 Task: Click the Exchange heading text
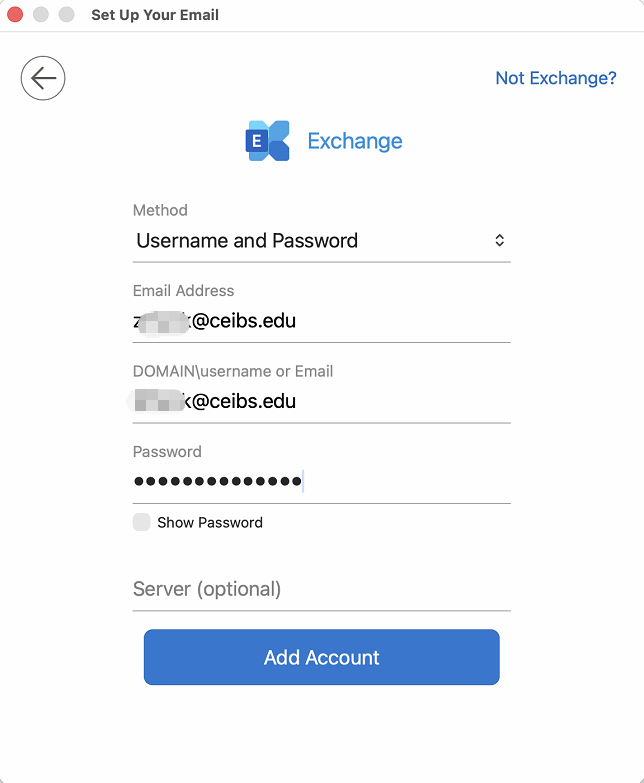[355, 141]
